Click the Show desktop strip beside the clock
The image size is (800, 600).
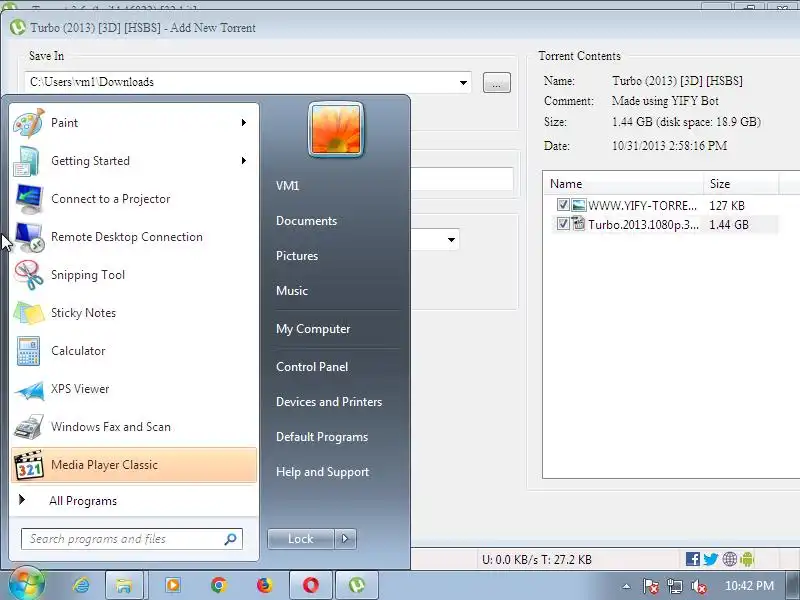(794, 585)
